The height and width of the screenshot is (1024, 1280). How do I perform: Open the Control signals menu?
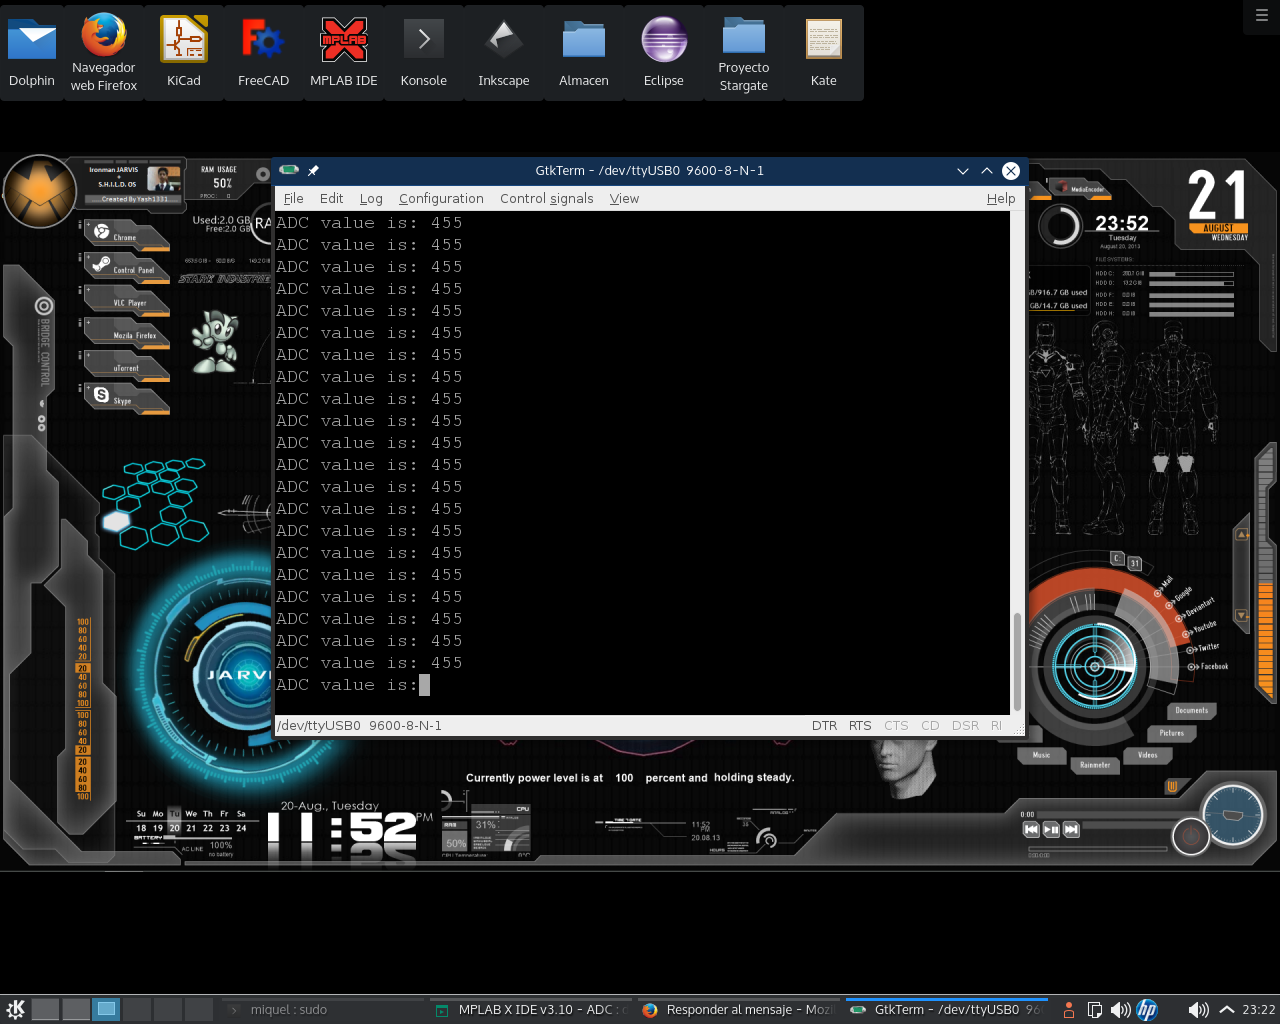tap(547, 199)
